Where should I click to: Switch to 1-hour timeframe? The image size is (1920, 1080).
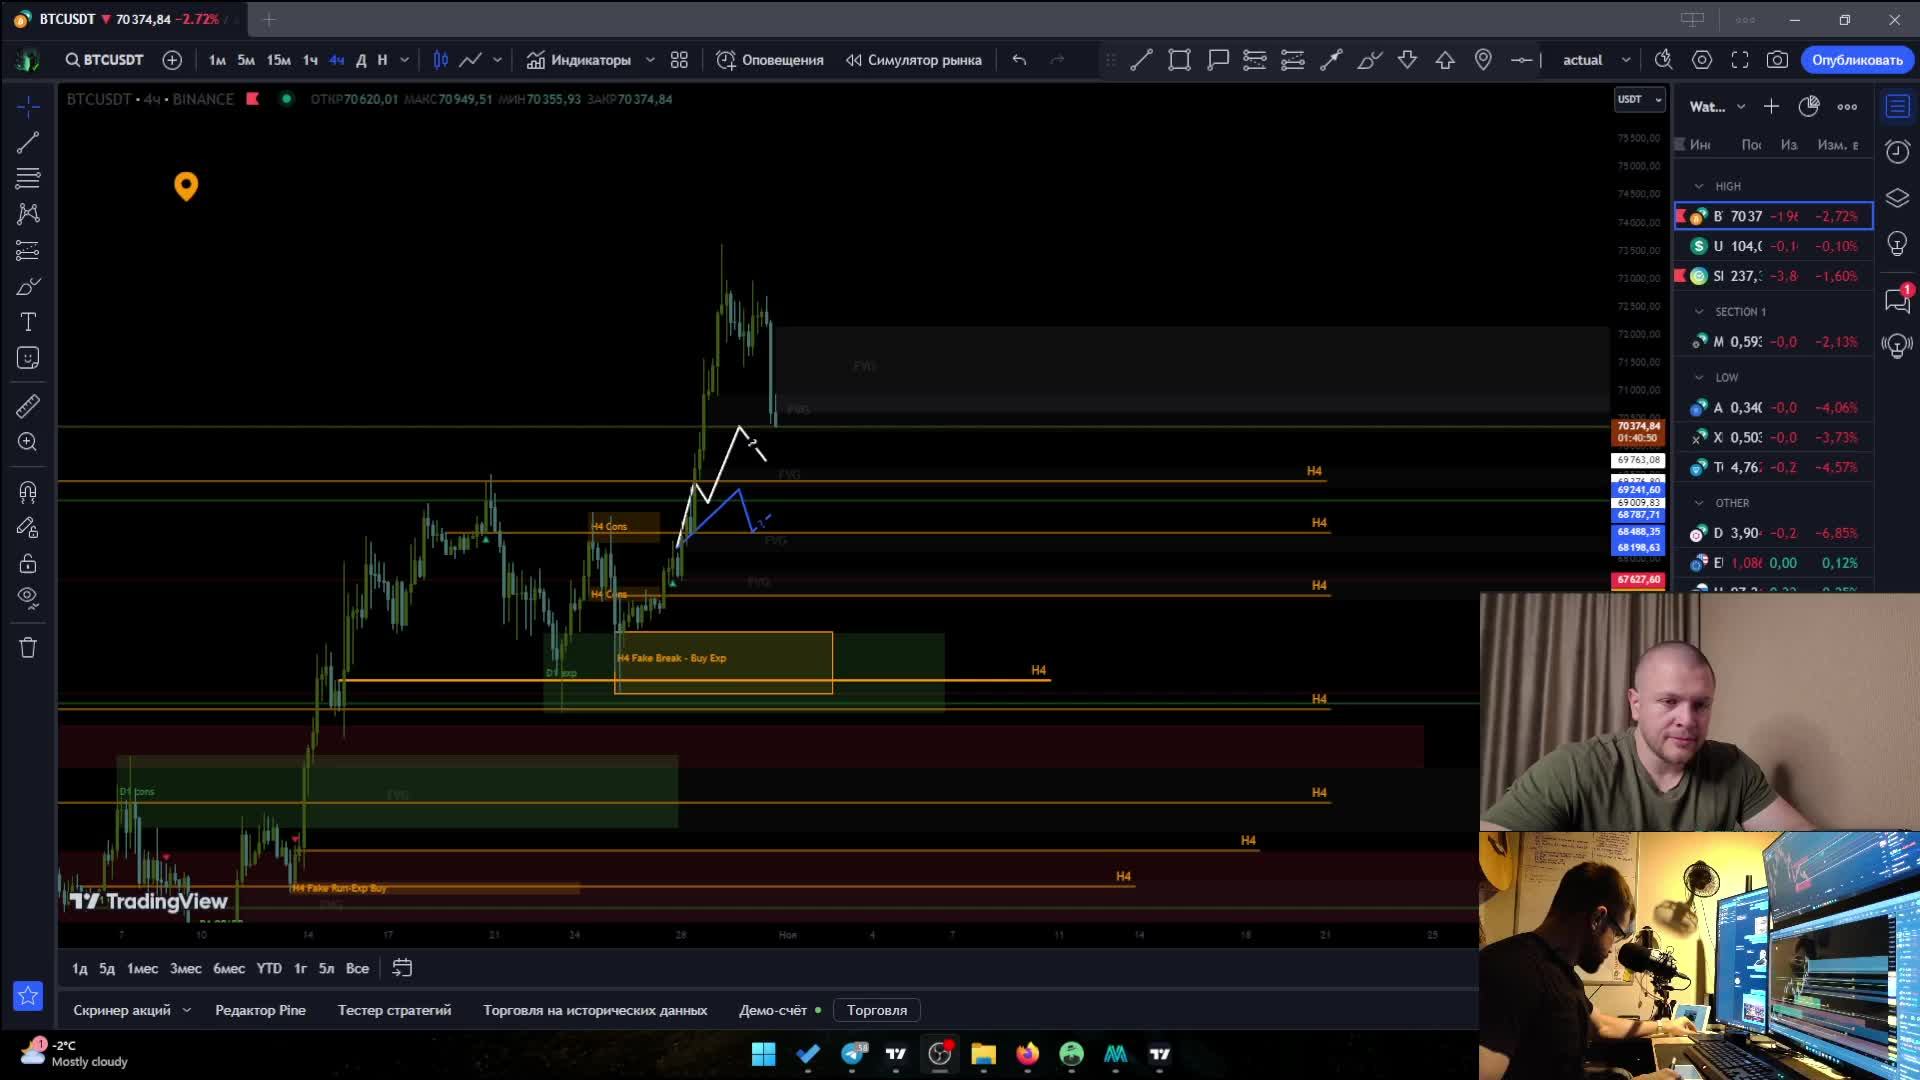click(x=311, y=60)
